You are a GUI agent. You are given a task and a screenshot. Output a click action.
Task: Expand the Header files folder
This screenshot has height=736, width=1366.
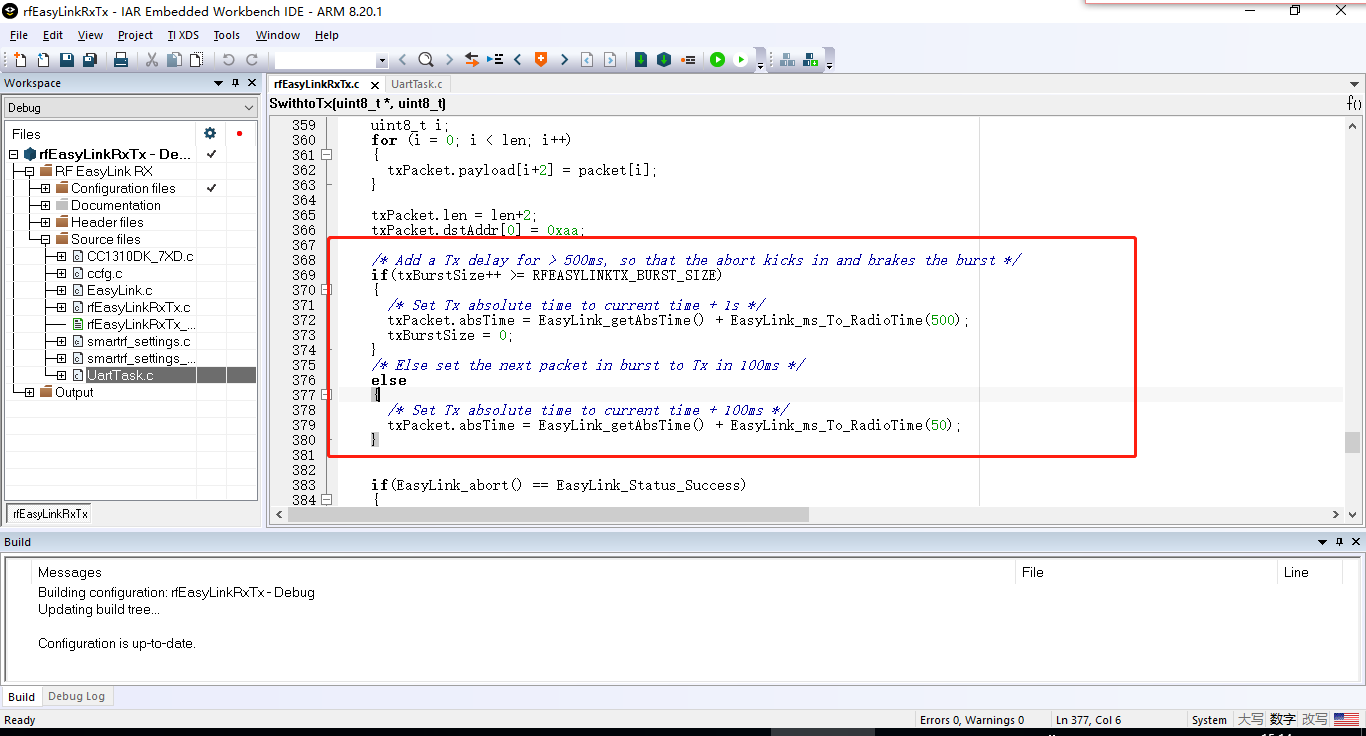click(x=45, y=222)
